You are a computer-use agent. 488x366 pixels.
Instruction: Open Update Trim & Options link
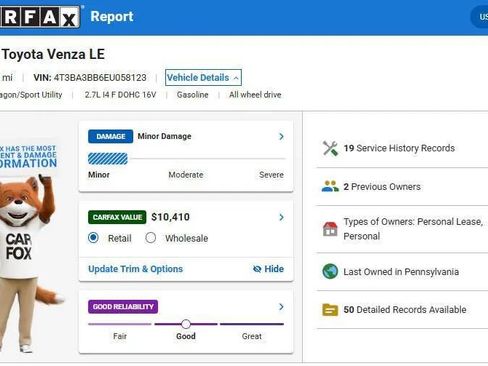[135, 269]
